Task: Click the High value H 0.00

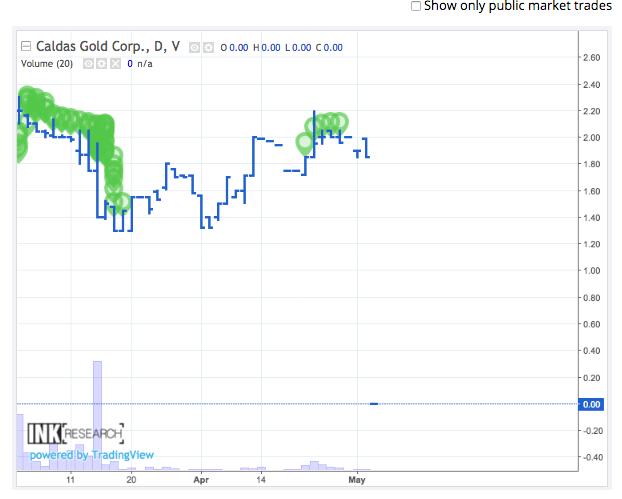Action: (x=267, y=48)
